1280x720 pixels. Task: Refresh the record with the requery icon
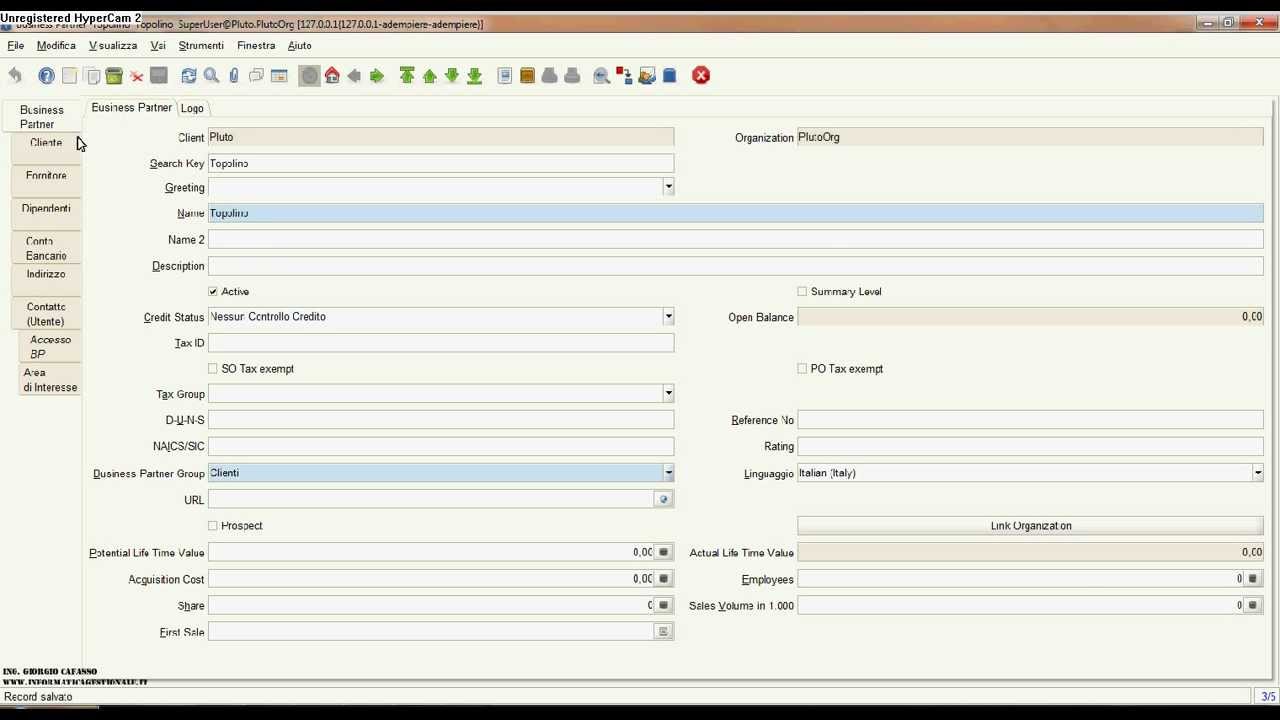pos(188,76)
